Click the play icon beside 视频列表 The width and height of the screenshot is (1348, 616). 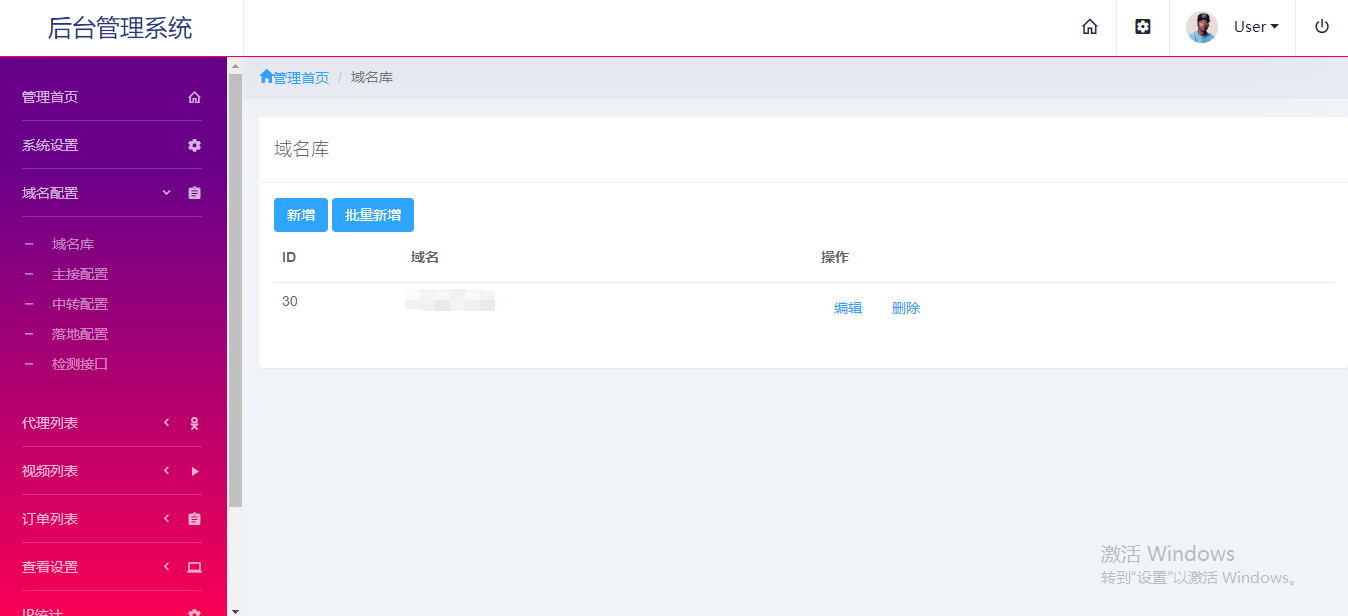pos(195,471)
